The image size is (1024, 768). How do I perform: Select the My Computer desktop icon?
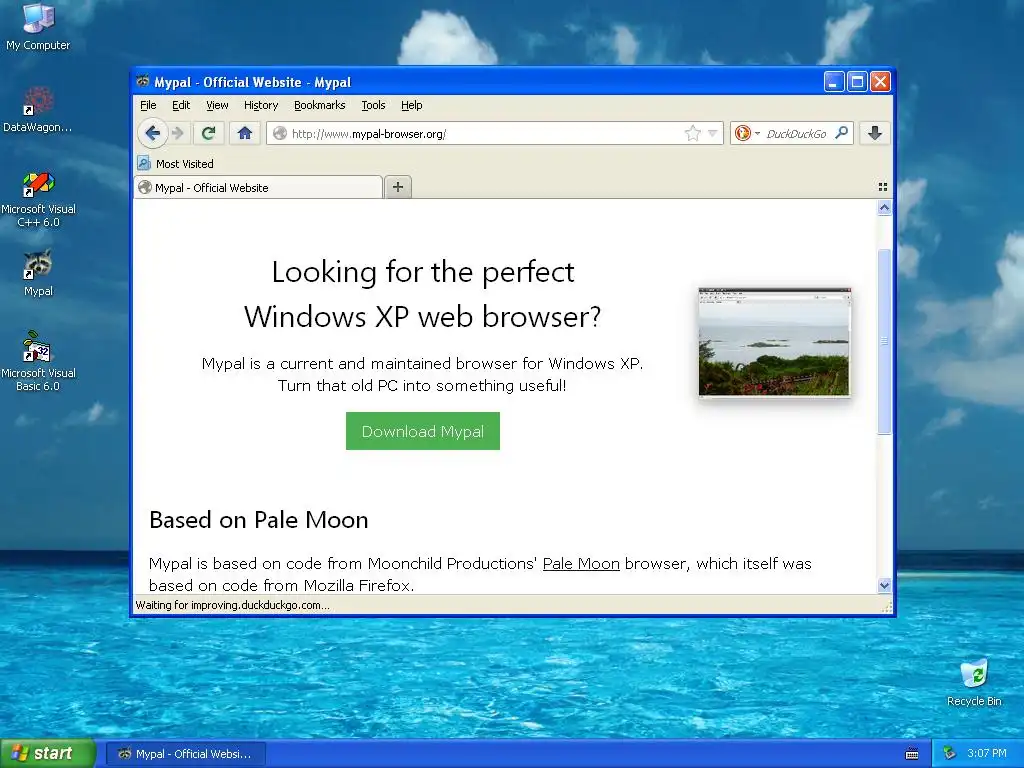pos(38,26)
